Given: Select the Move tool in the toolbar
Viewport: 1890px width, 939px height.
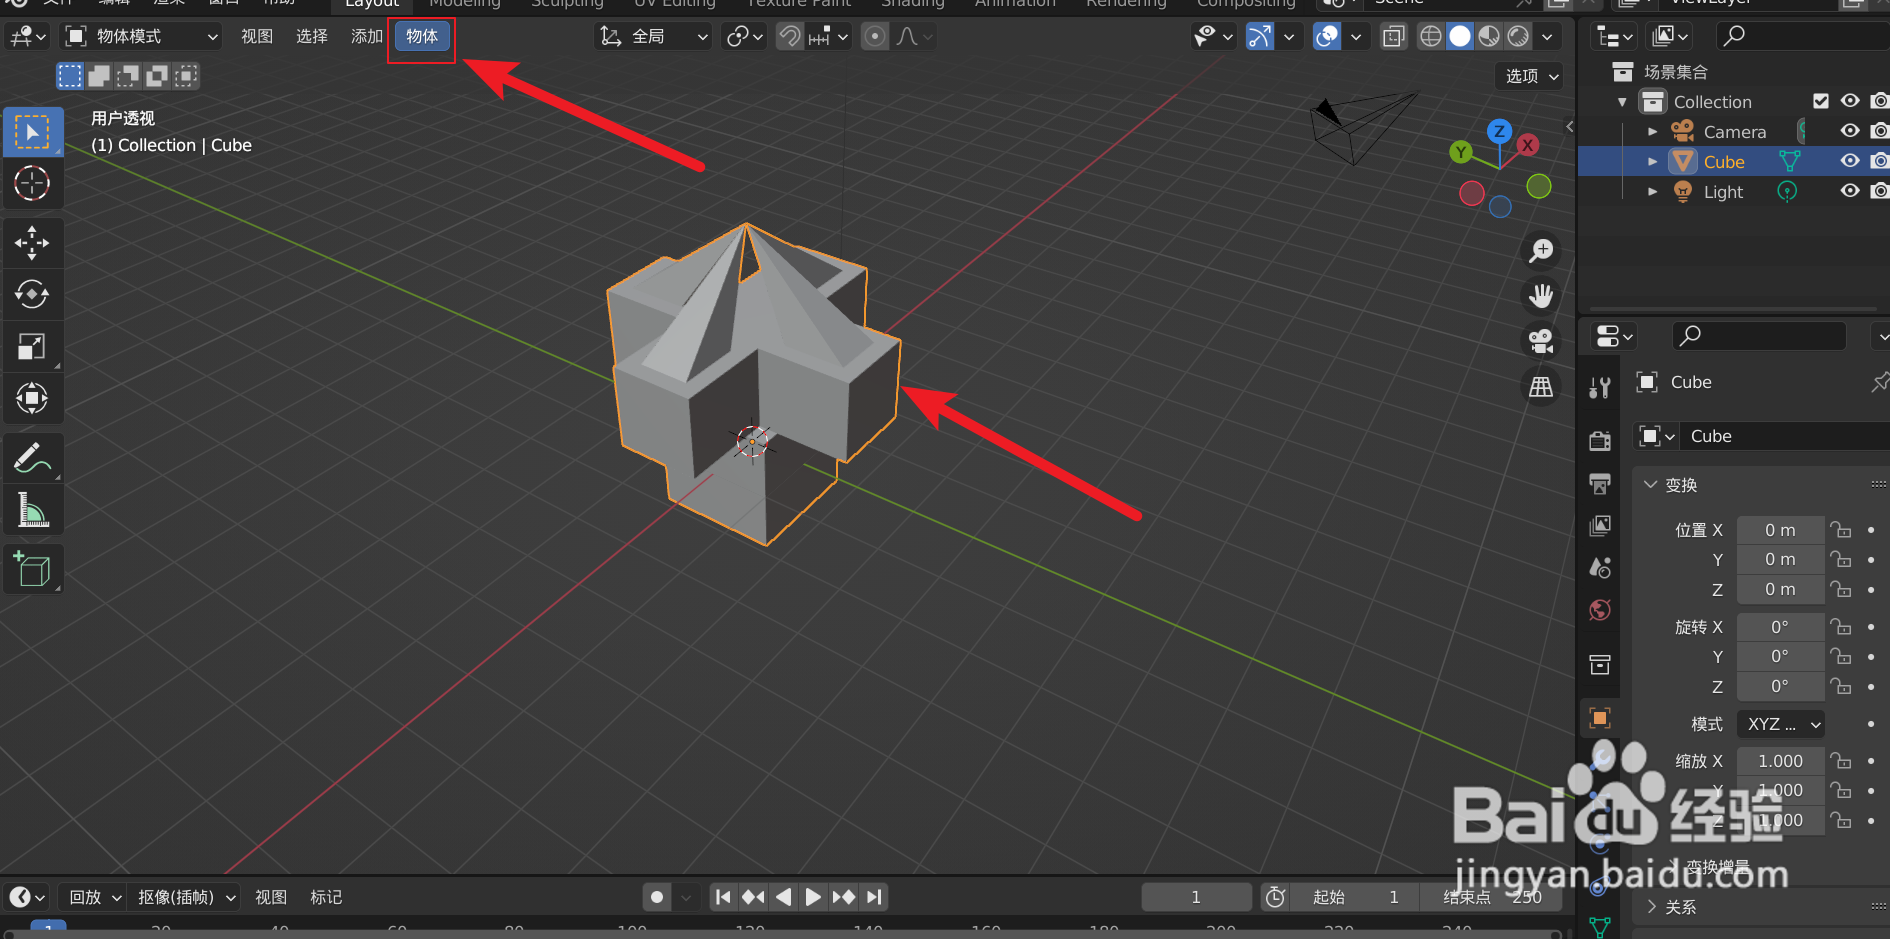Looking at the screenshot, I should (x=33, y=242).
